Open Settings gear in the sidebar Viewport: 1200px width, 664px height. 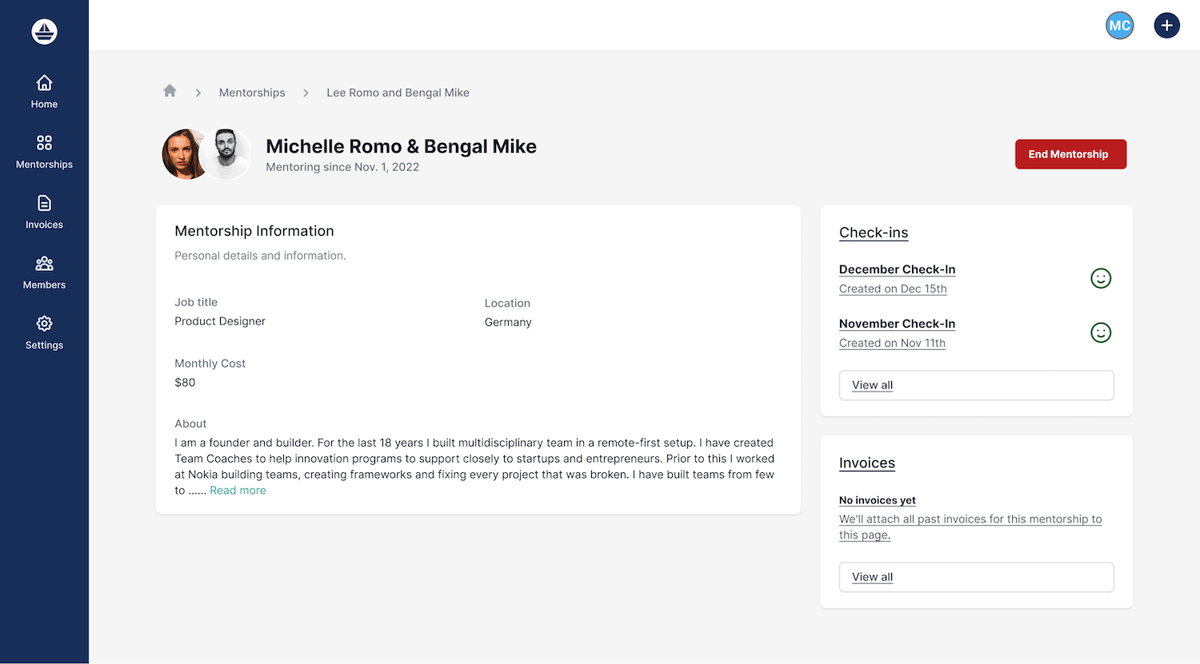pos(44,332)
